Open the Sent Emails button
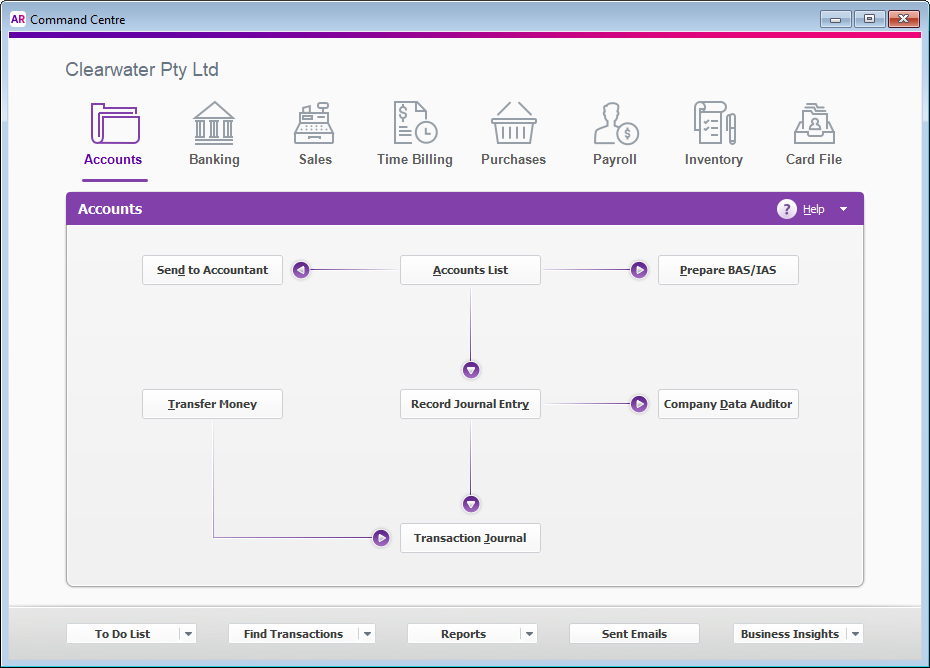Viewport: 930px width, 668px height. click(x=634, y=634)
